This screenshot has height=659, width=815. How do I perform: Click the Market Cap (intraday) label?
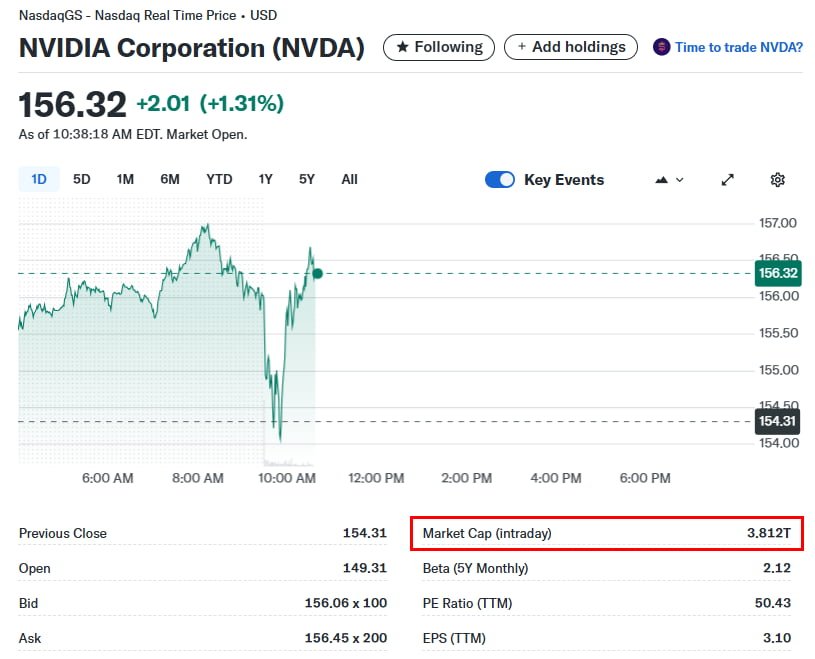click(487, 533)
